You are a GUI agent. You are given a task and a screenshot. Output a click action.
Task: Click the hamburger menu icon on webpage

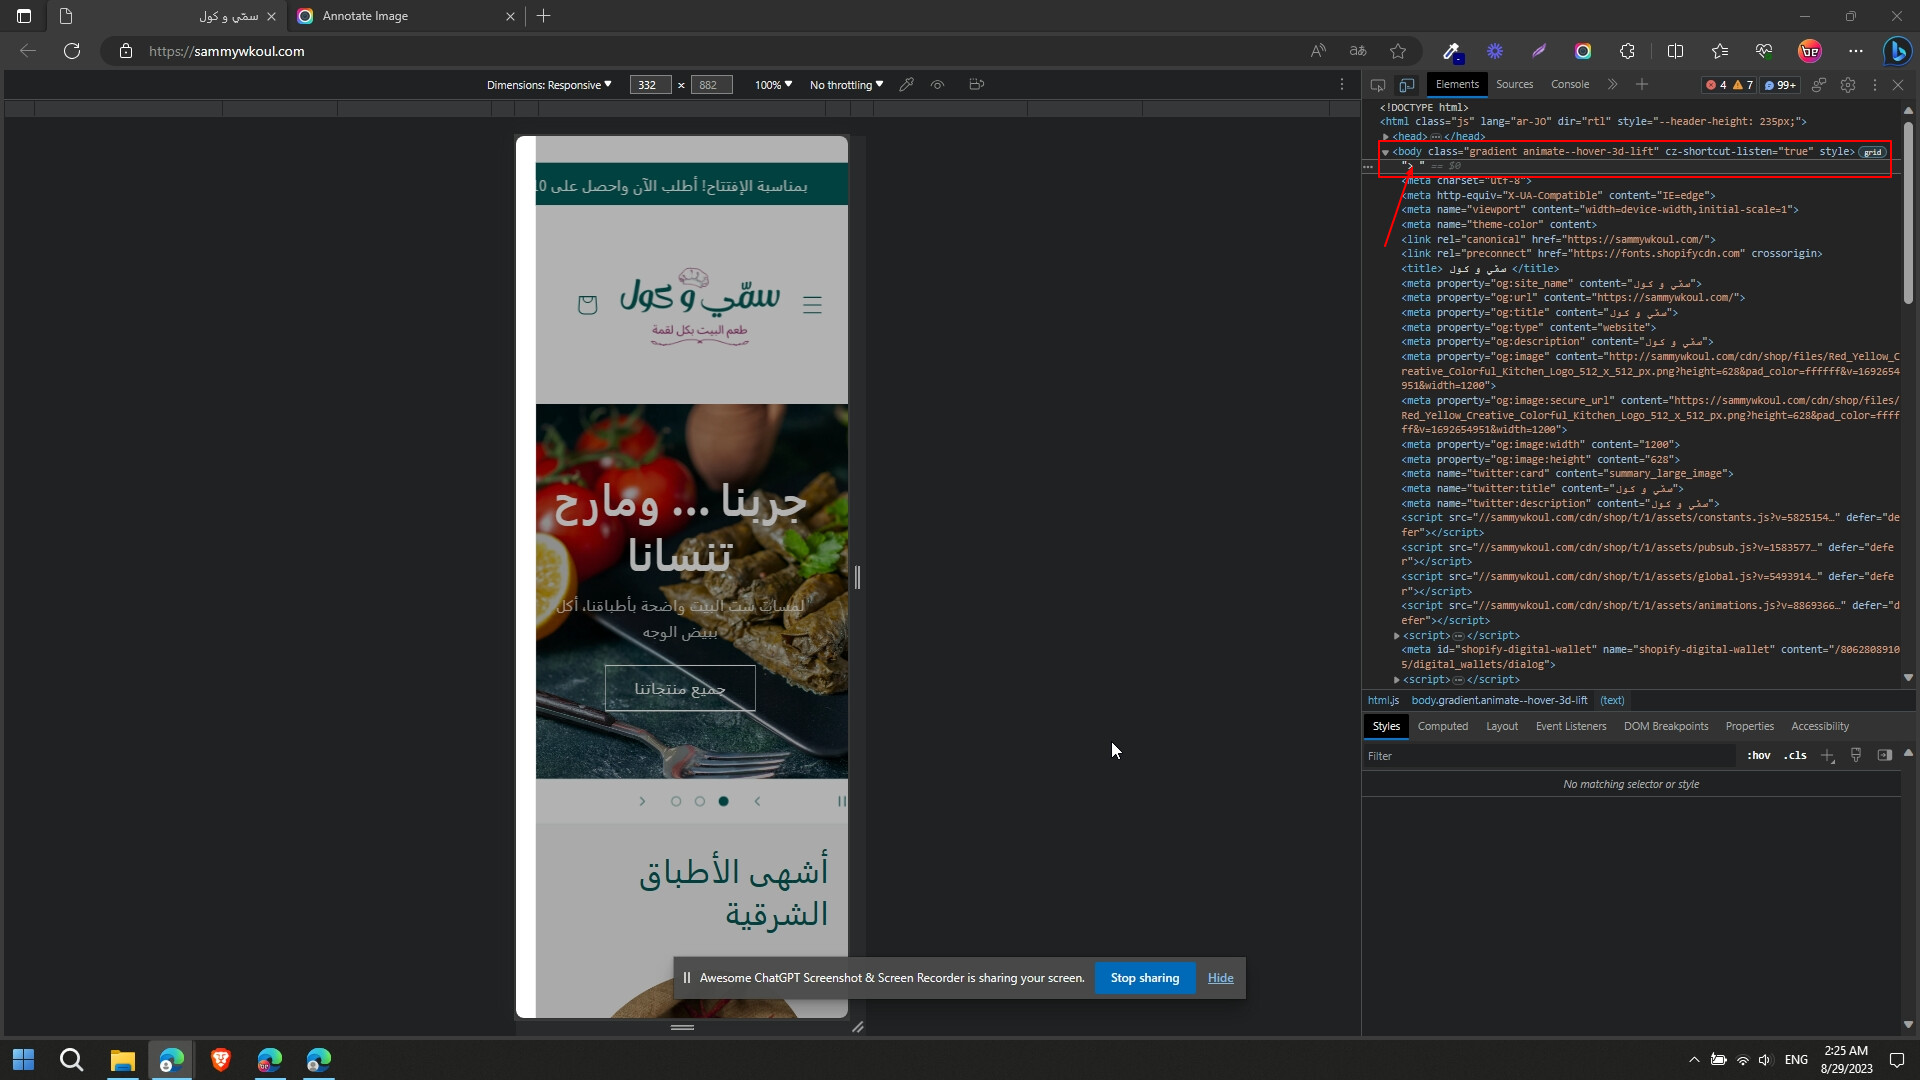click(812, 305)
